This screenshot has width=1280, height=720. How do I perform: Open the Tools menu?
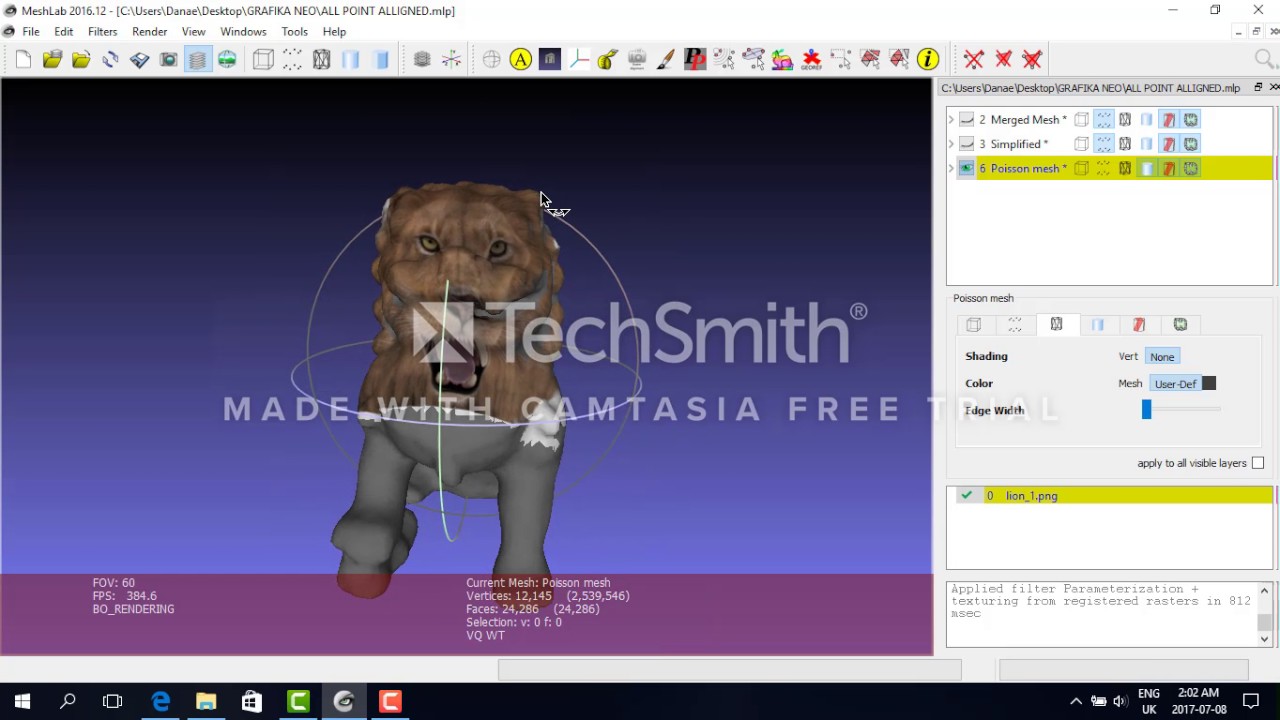(294, 32)
